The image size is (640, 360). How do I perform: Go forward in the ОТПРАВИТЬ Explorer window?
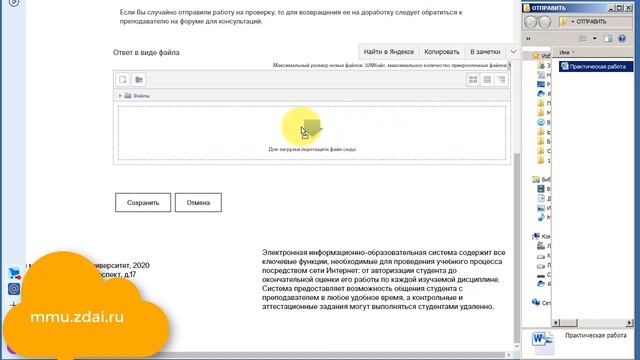tap(544, 22)
